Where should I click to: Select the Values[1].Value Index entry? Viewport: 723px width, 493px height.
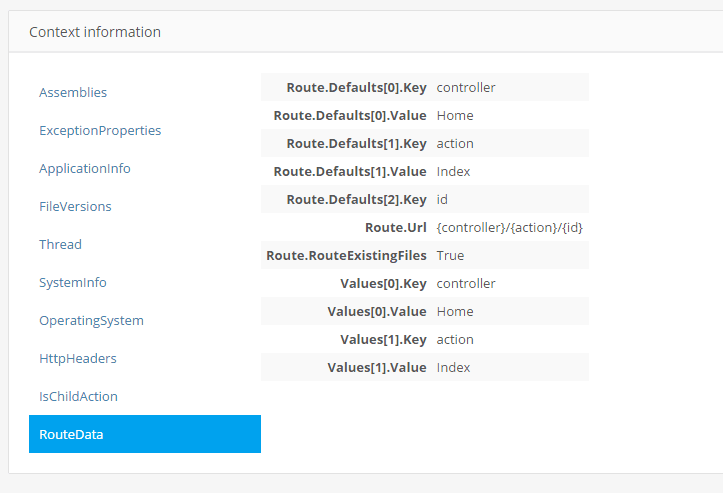[x=453, y=367]
